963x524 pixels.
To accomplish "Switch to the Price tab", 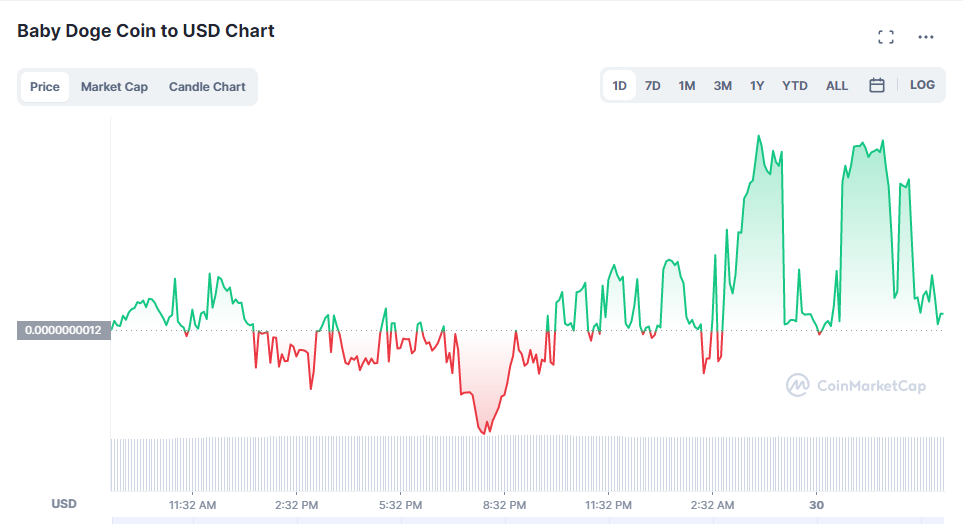I will [x=45, y=87].
